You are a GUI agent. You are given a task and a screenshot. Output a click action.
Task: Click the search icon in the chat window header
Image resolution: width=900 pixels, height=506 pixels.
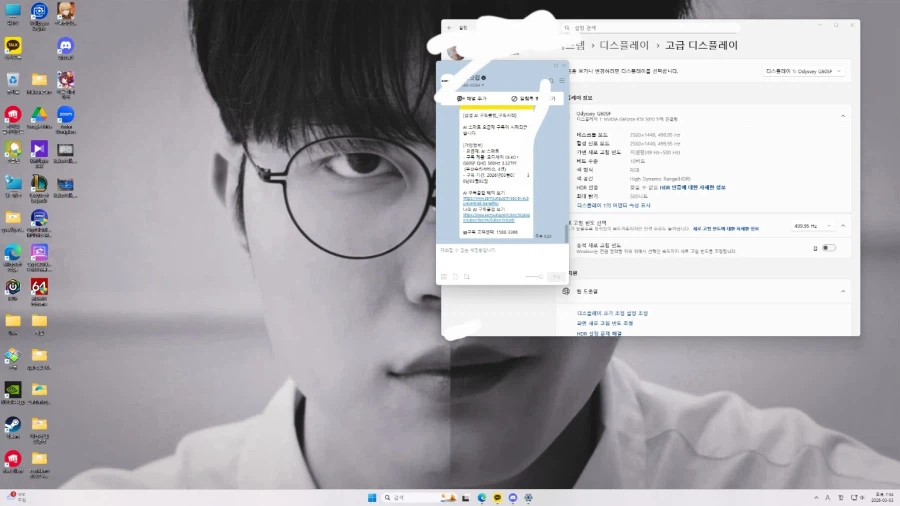point(552,81)
